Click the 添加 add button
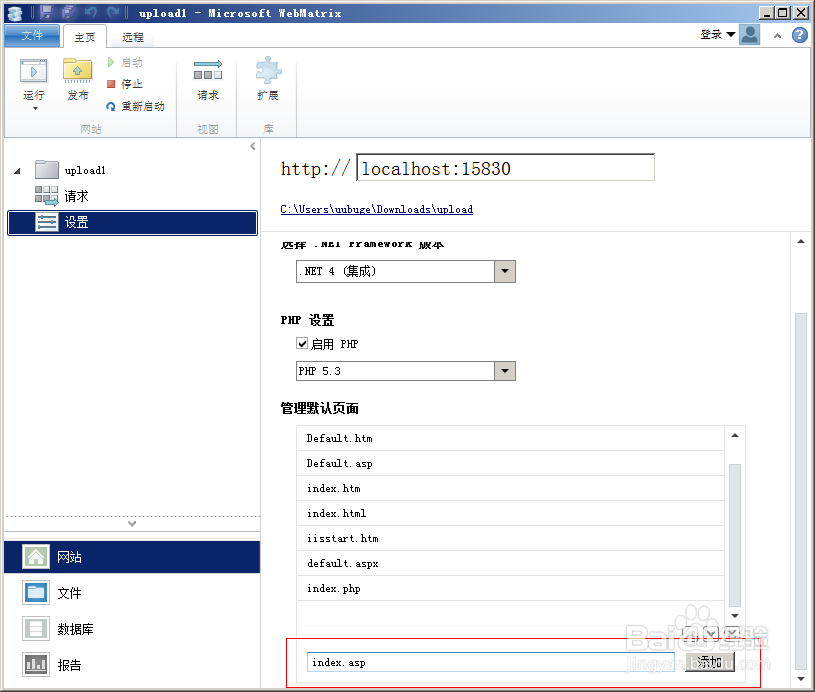815x692 pixels. pyautogui.click(x=709, y=662)
